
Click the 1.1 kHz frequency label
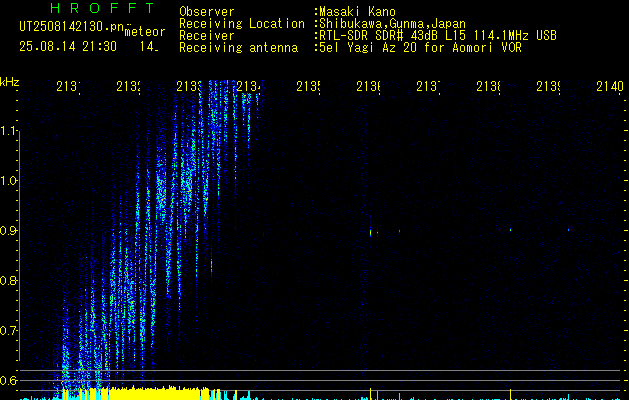[9, 131]
